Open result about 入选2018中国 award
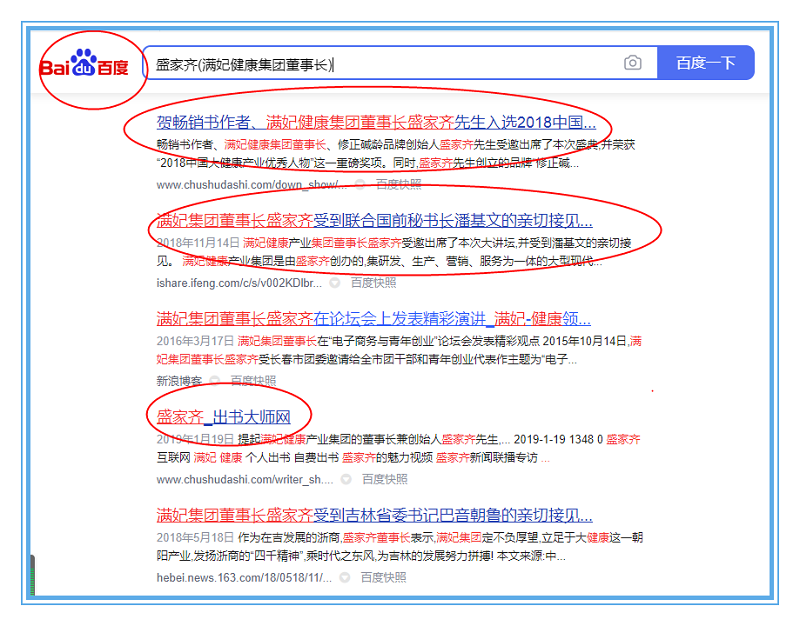The width and height of the screenshot is (800, 626). (376, 123)
